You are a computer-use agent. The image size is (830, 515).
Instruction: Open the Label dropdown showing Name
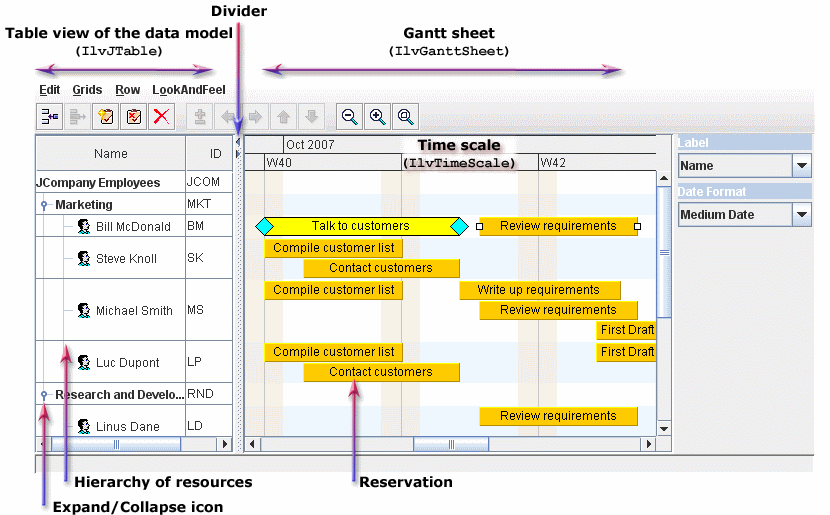pos(801,166)
